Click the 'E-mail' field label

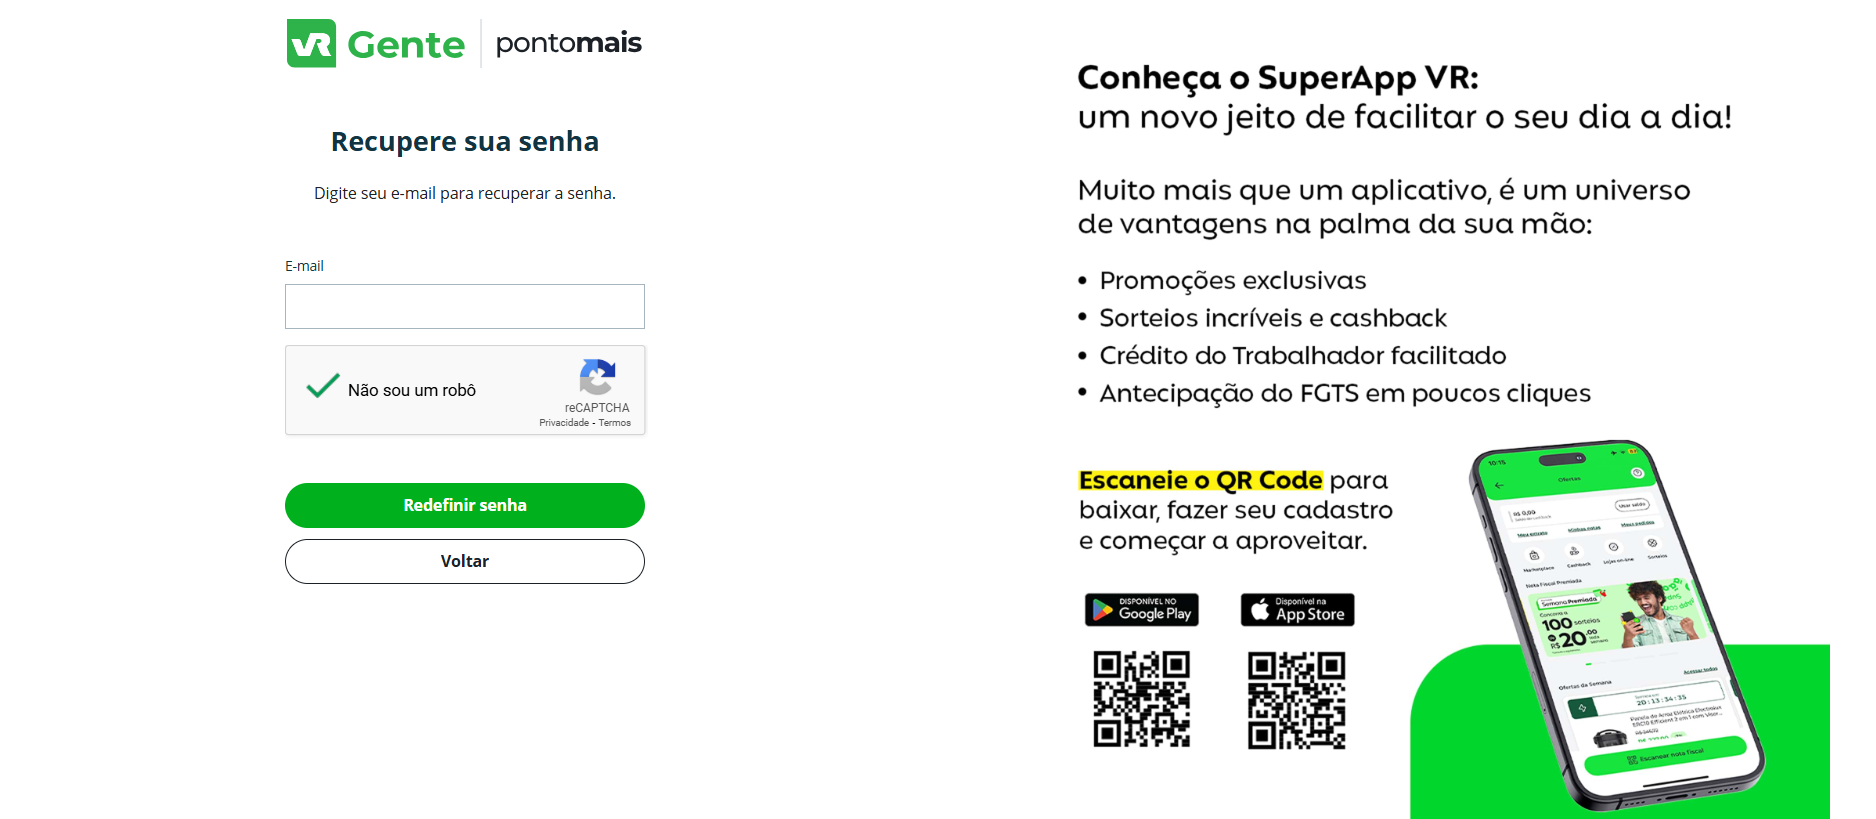click(x=304, y=266)
